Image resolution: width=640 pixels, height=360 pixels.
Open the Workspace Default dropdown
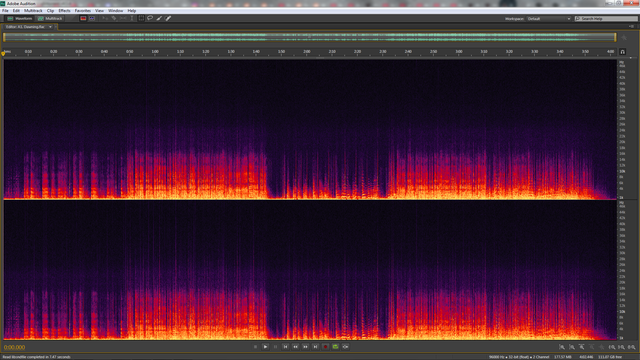[x=549, y=19]
